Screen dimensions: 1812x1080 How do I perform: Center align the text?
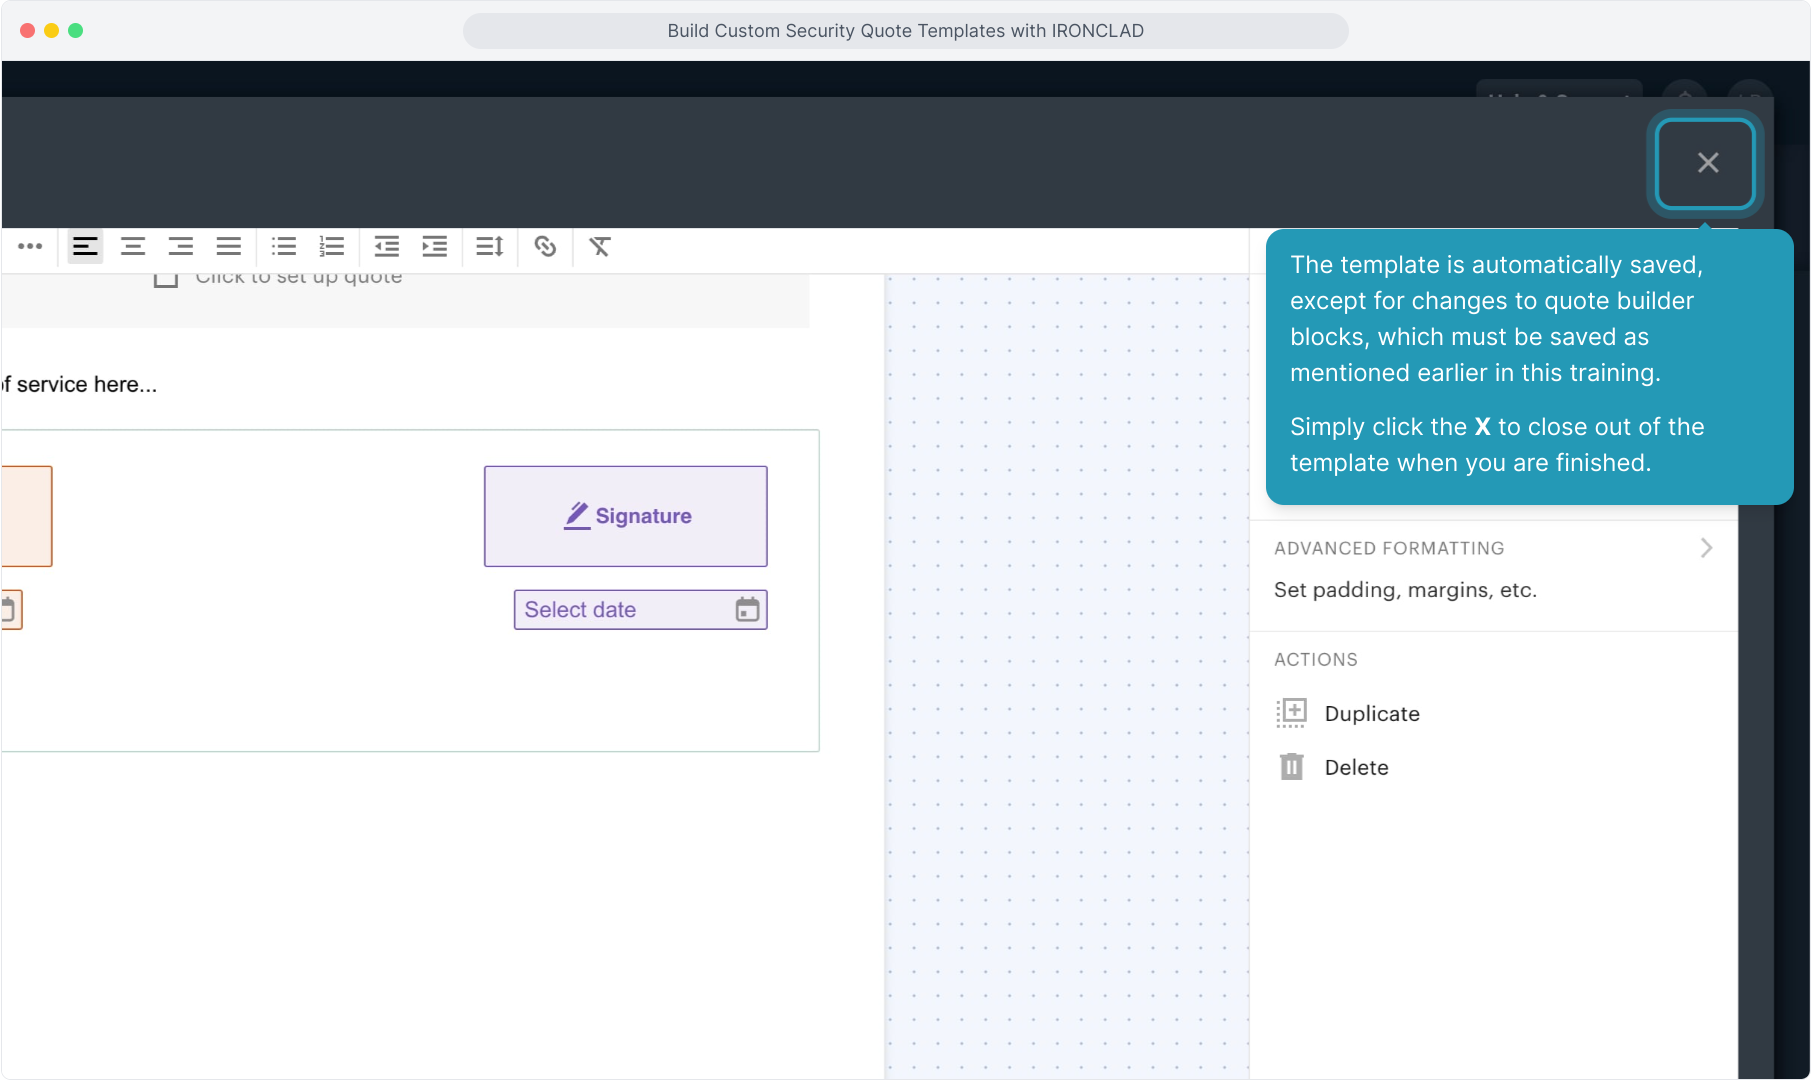click(133, 246)
